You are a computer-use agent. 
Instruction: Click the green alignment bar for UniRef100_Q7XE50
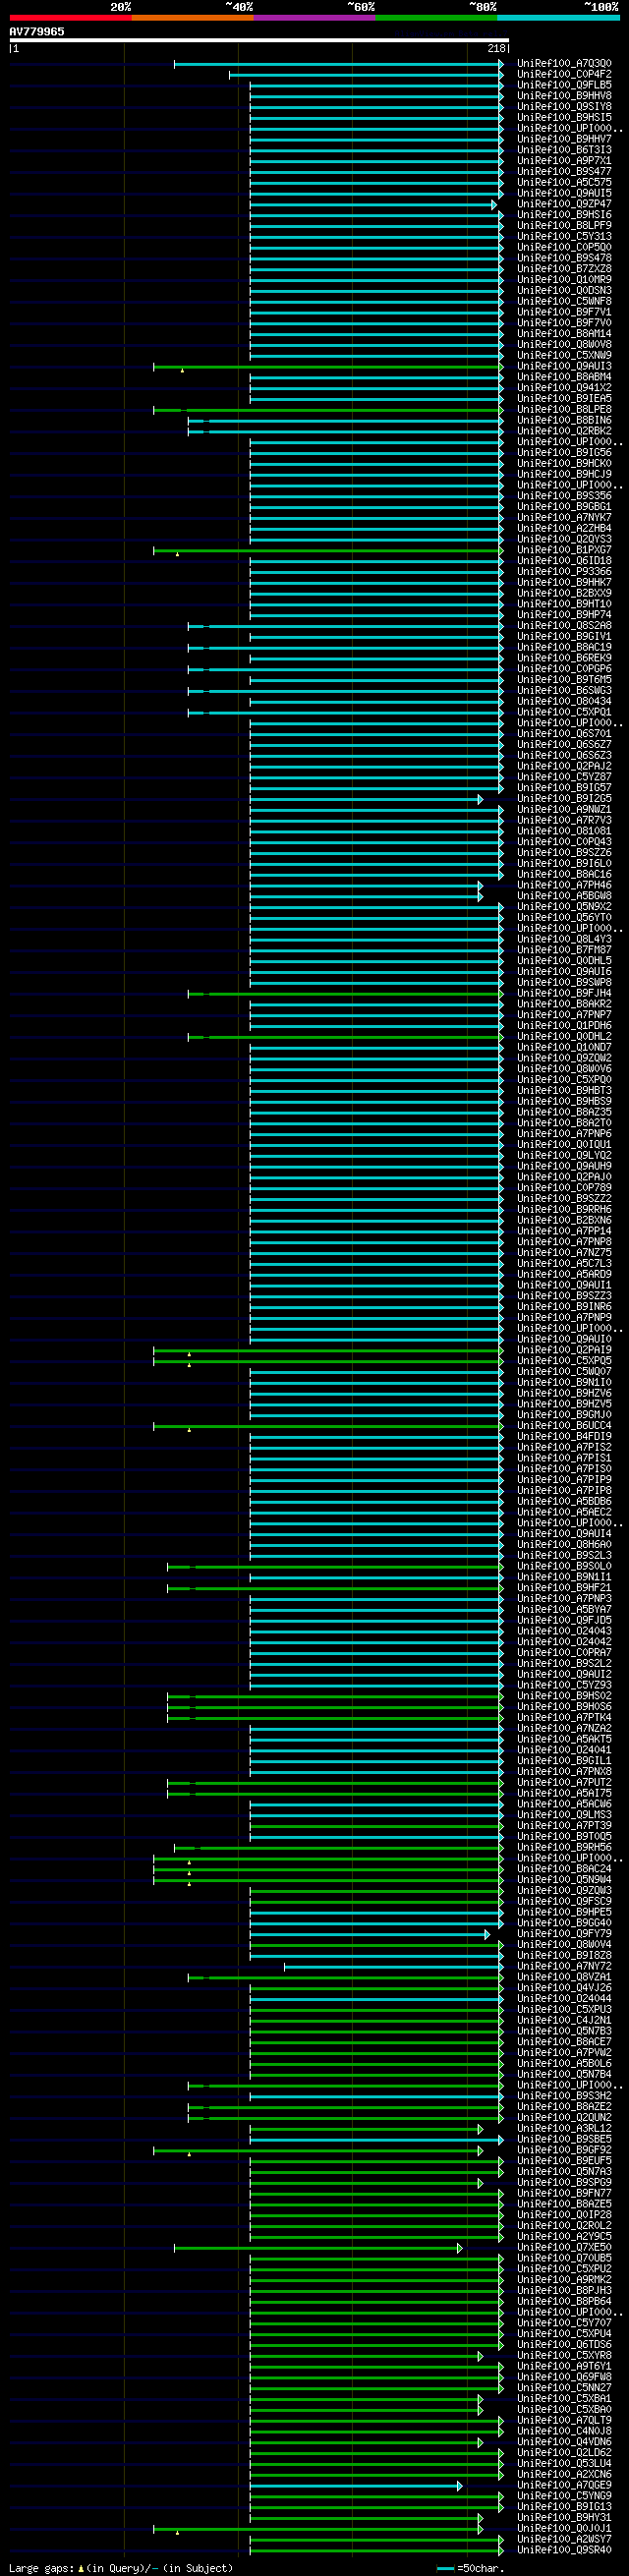[318, 2248]
